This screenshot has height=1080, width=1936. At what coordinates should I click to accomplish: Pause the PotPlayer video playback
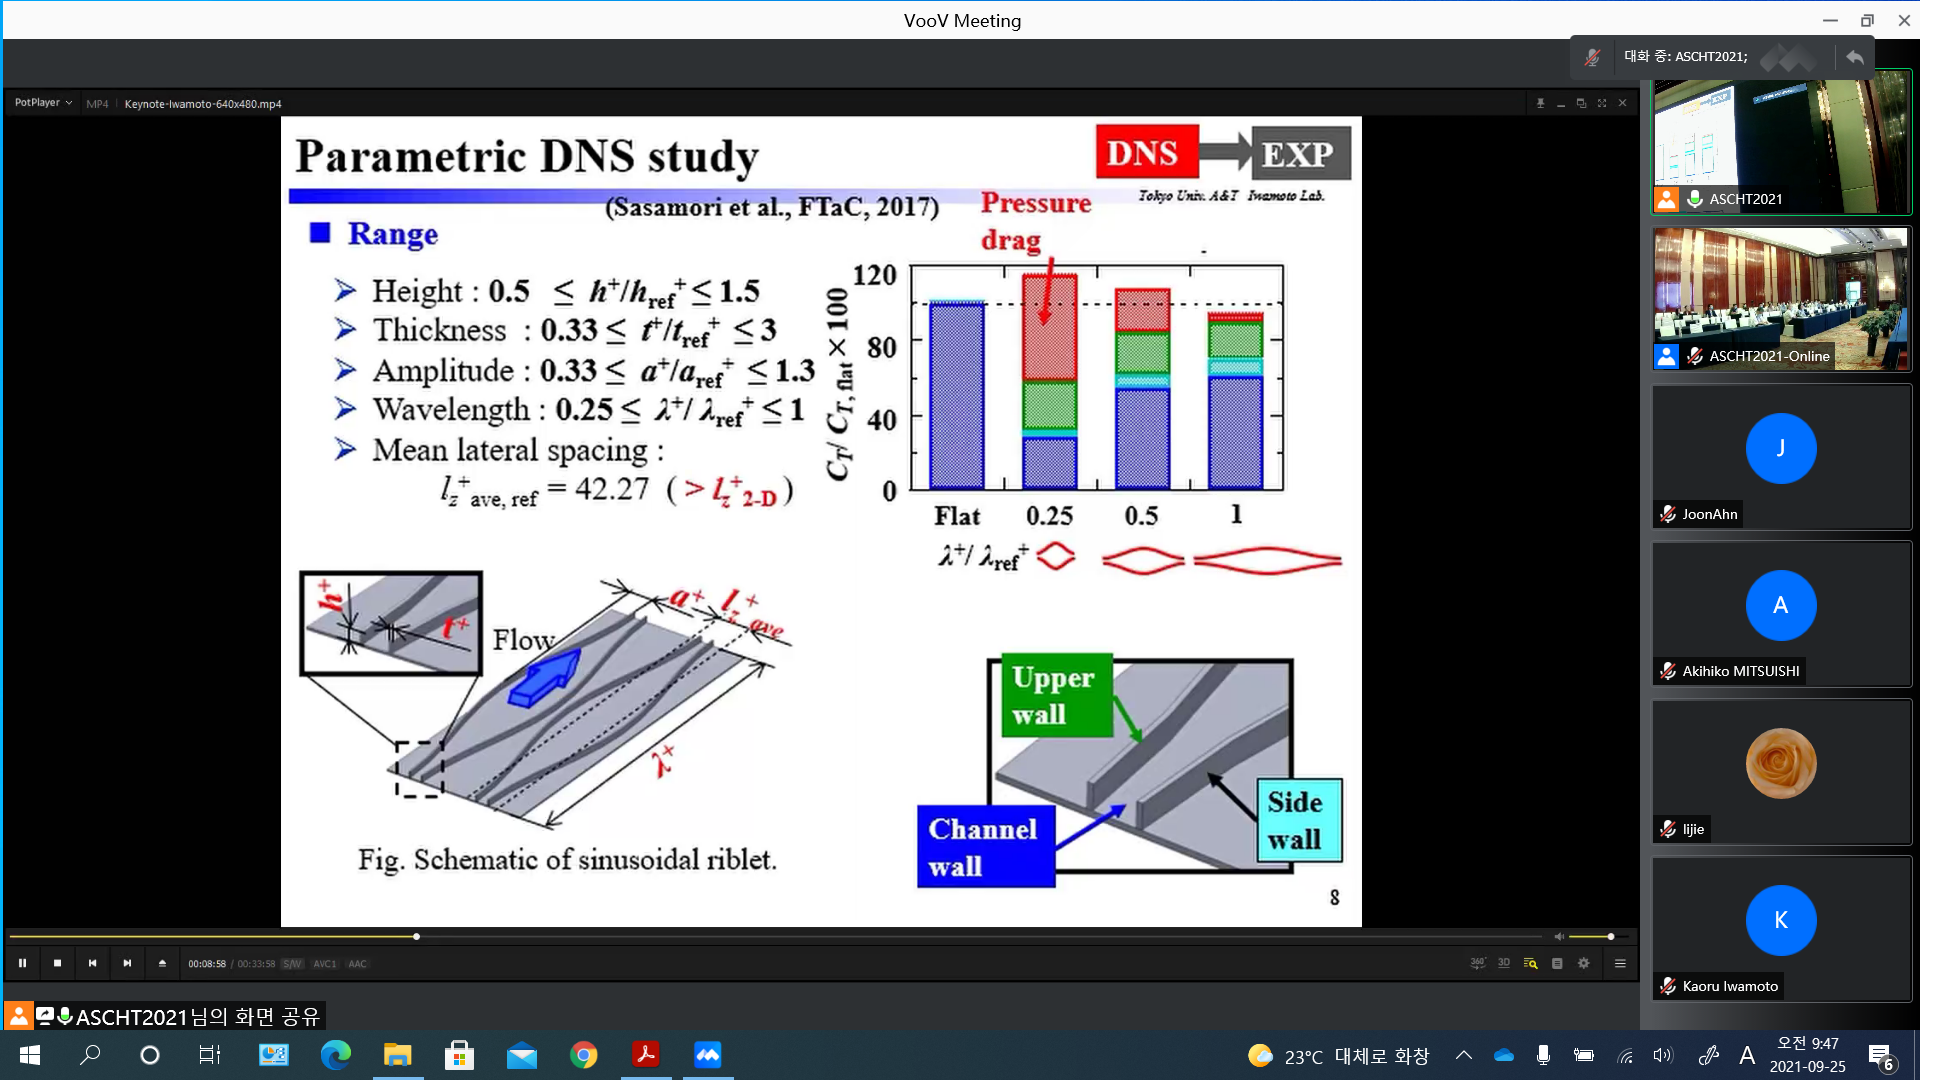coord(22,963)
